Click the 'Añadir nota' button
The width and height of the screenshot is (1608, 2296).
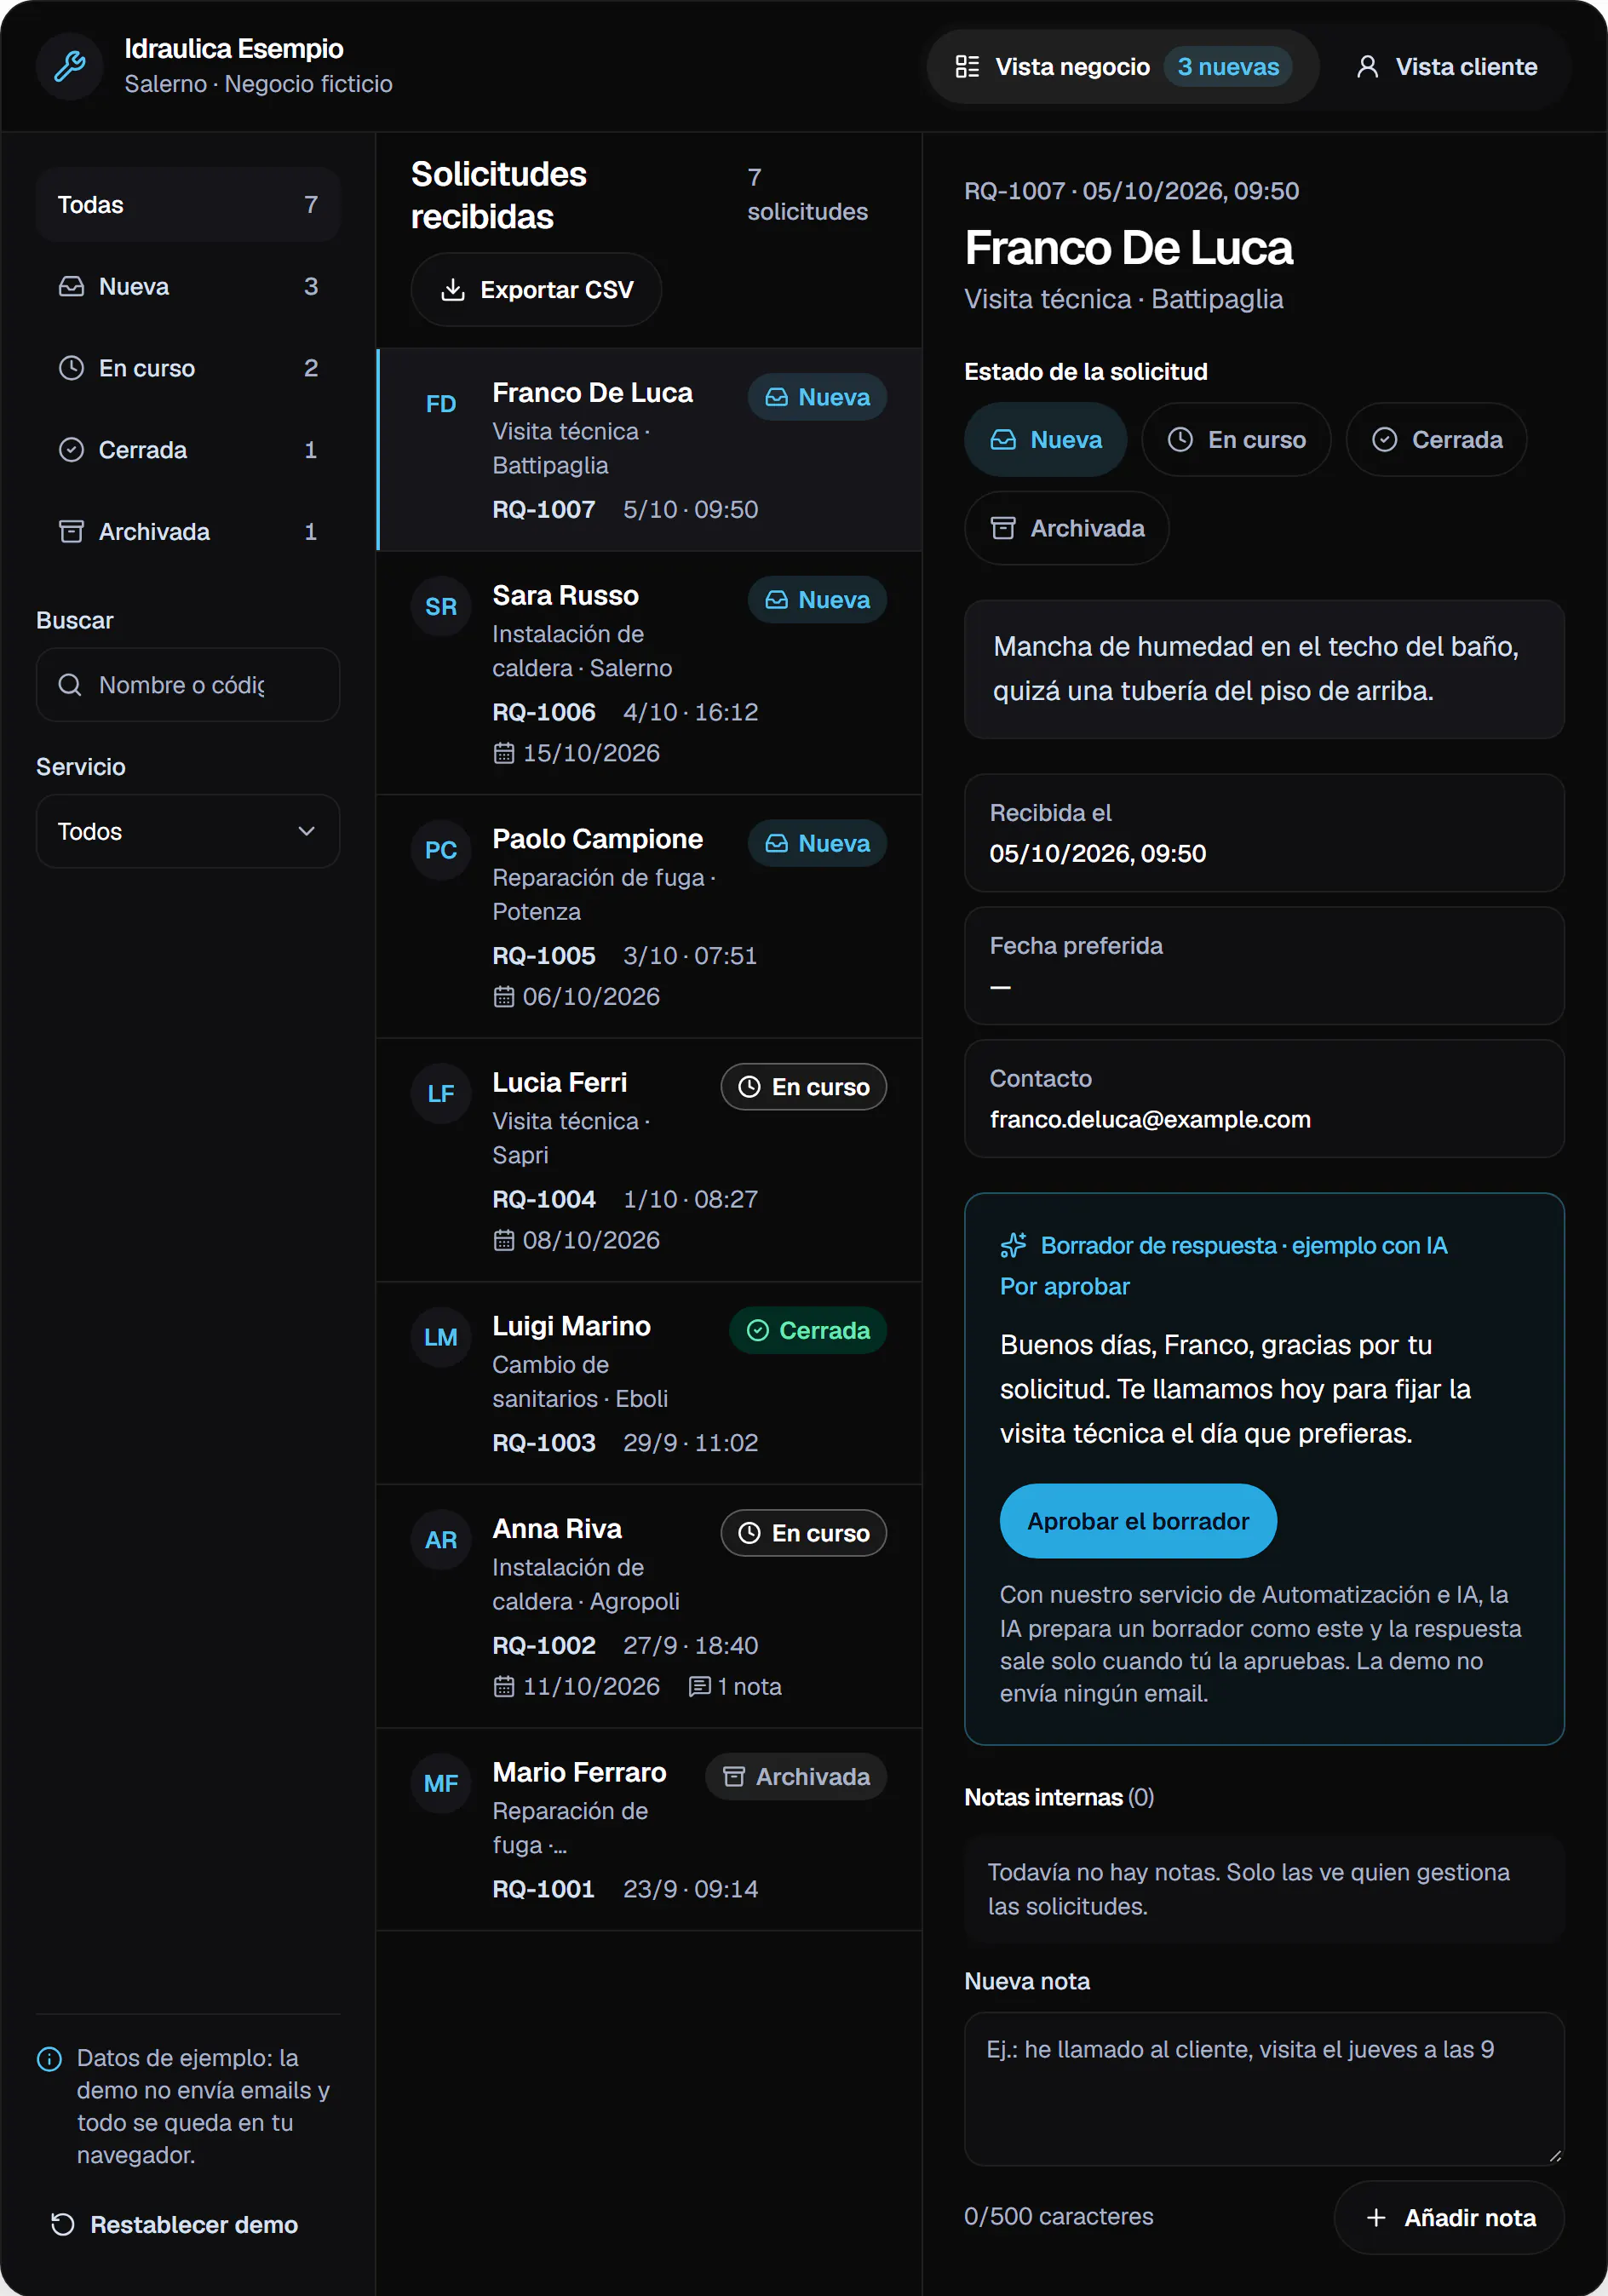pos(1449,2218)
